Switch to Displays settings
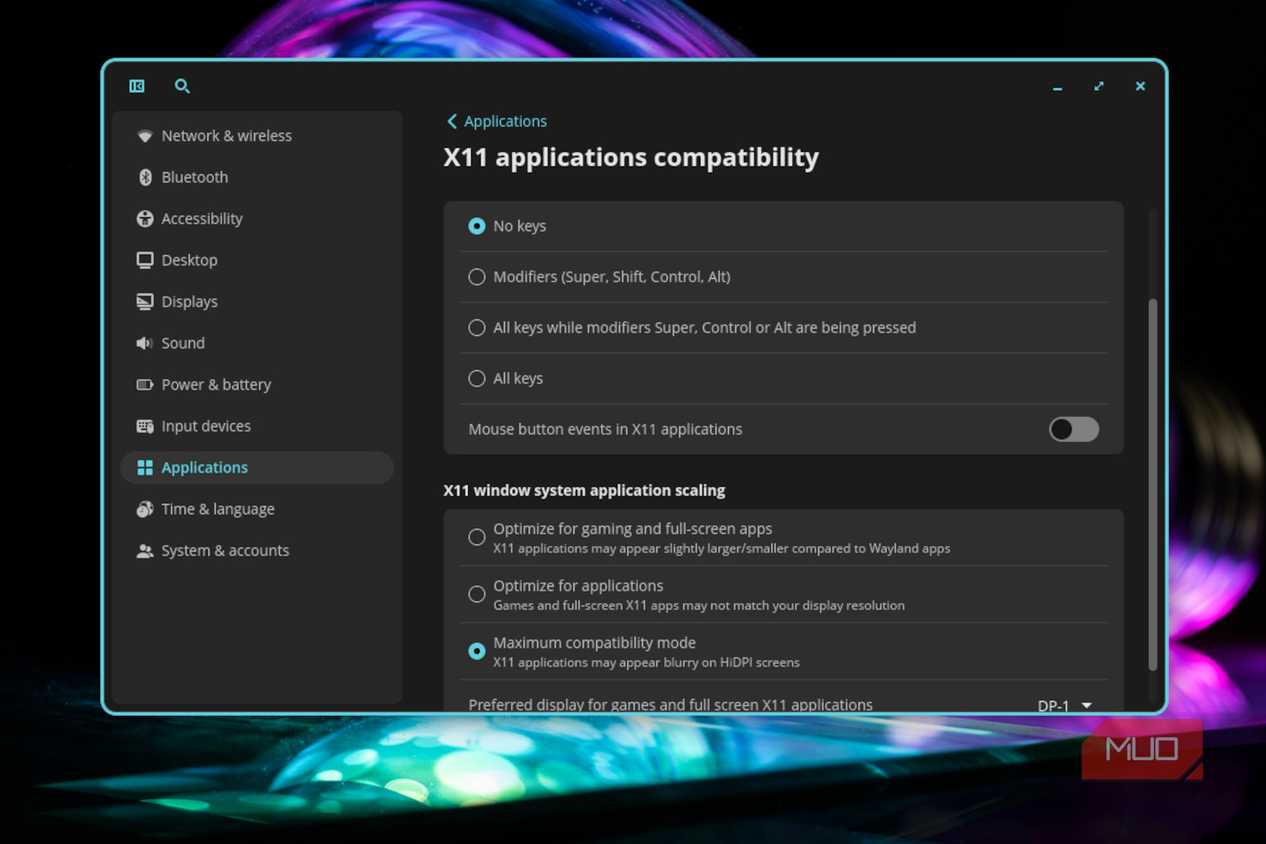This screenshot has width=1266, height=844. click(257, 302)
